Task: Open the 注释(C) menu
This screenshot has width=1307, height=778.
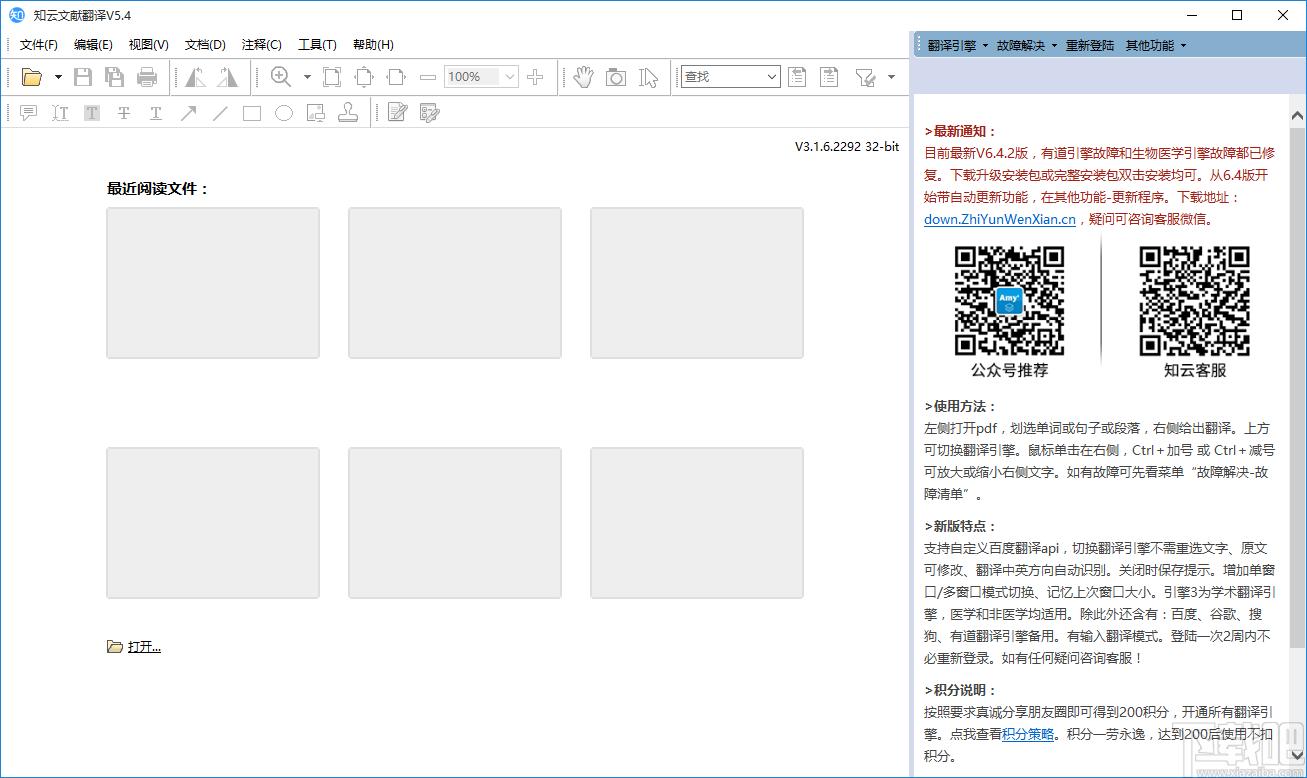Action: pyautogui.click(x=261, y=45)
